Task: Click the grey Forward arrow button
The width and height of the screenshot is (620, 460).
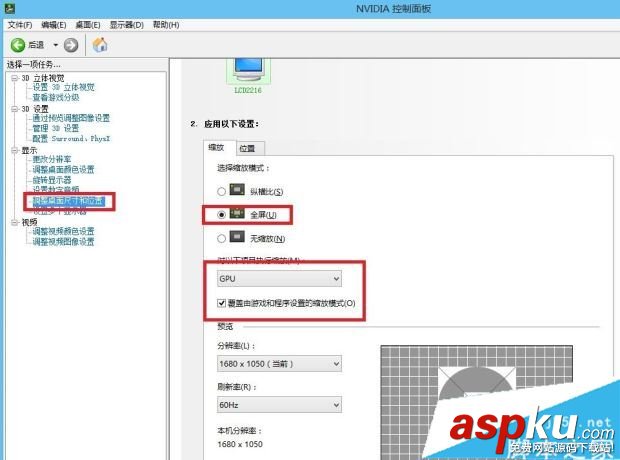Action: pos(71,45)
